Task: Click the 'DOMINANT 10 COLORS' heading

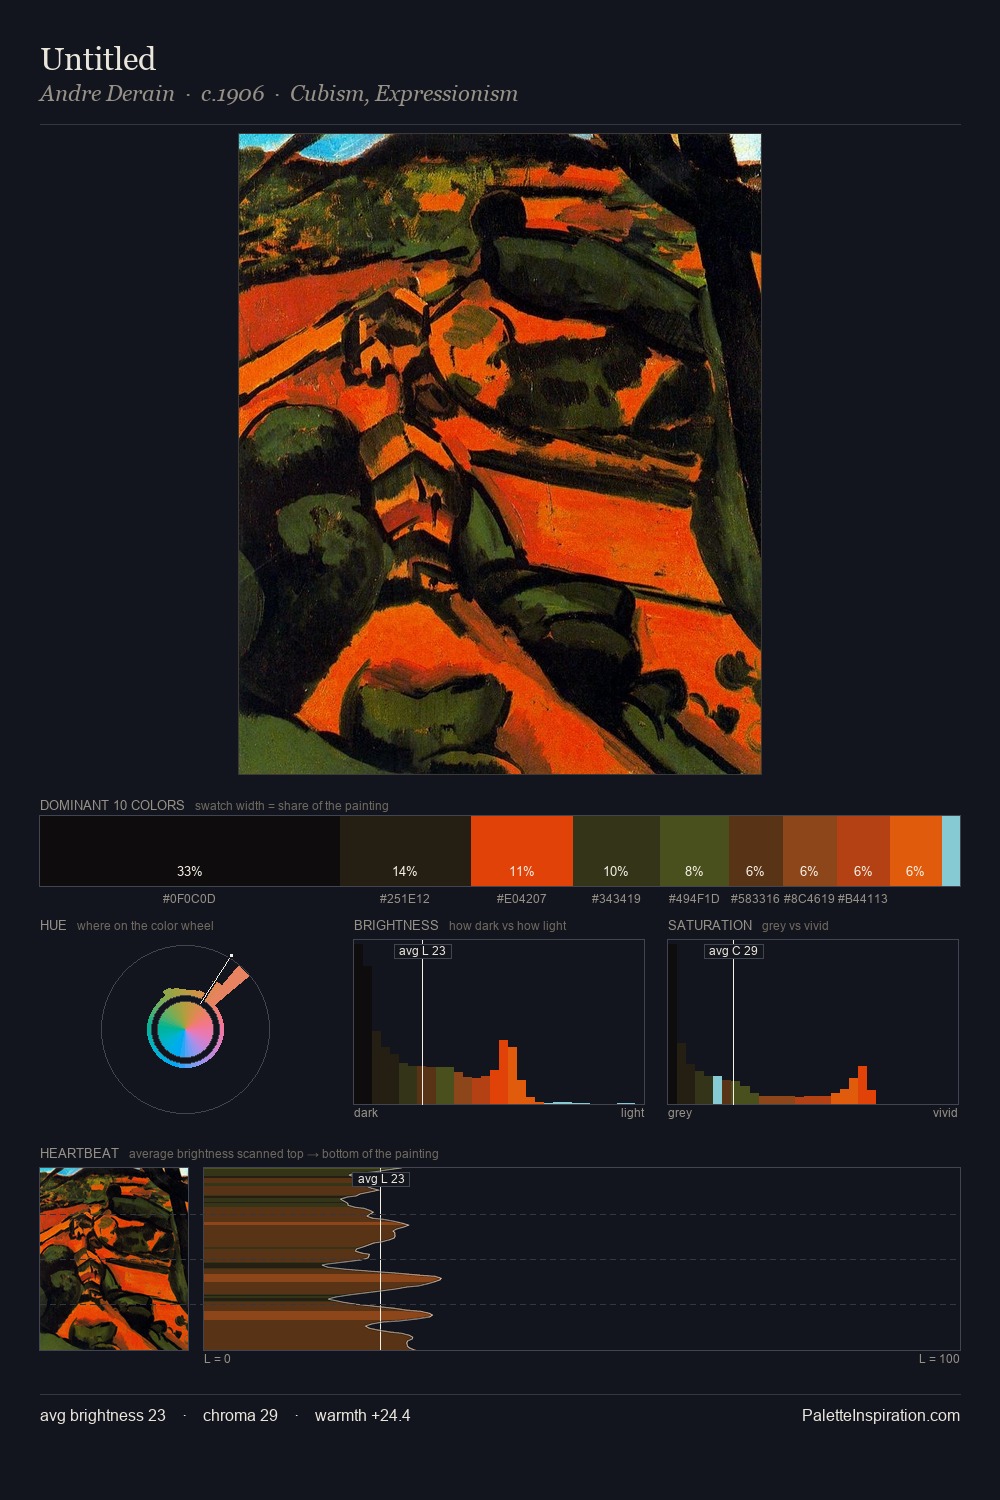Action: (112, 805)
